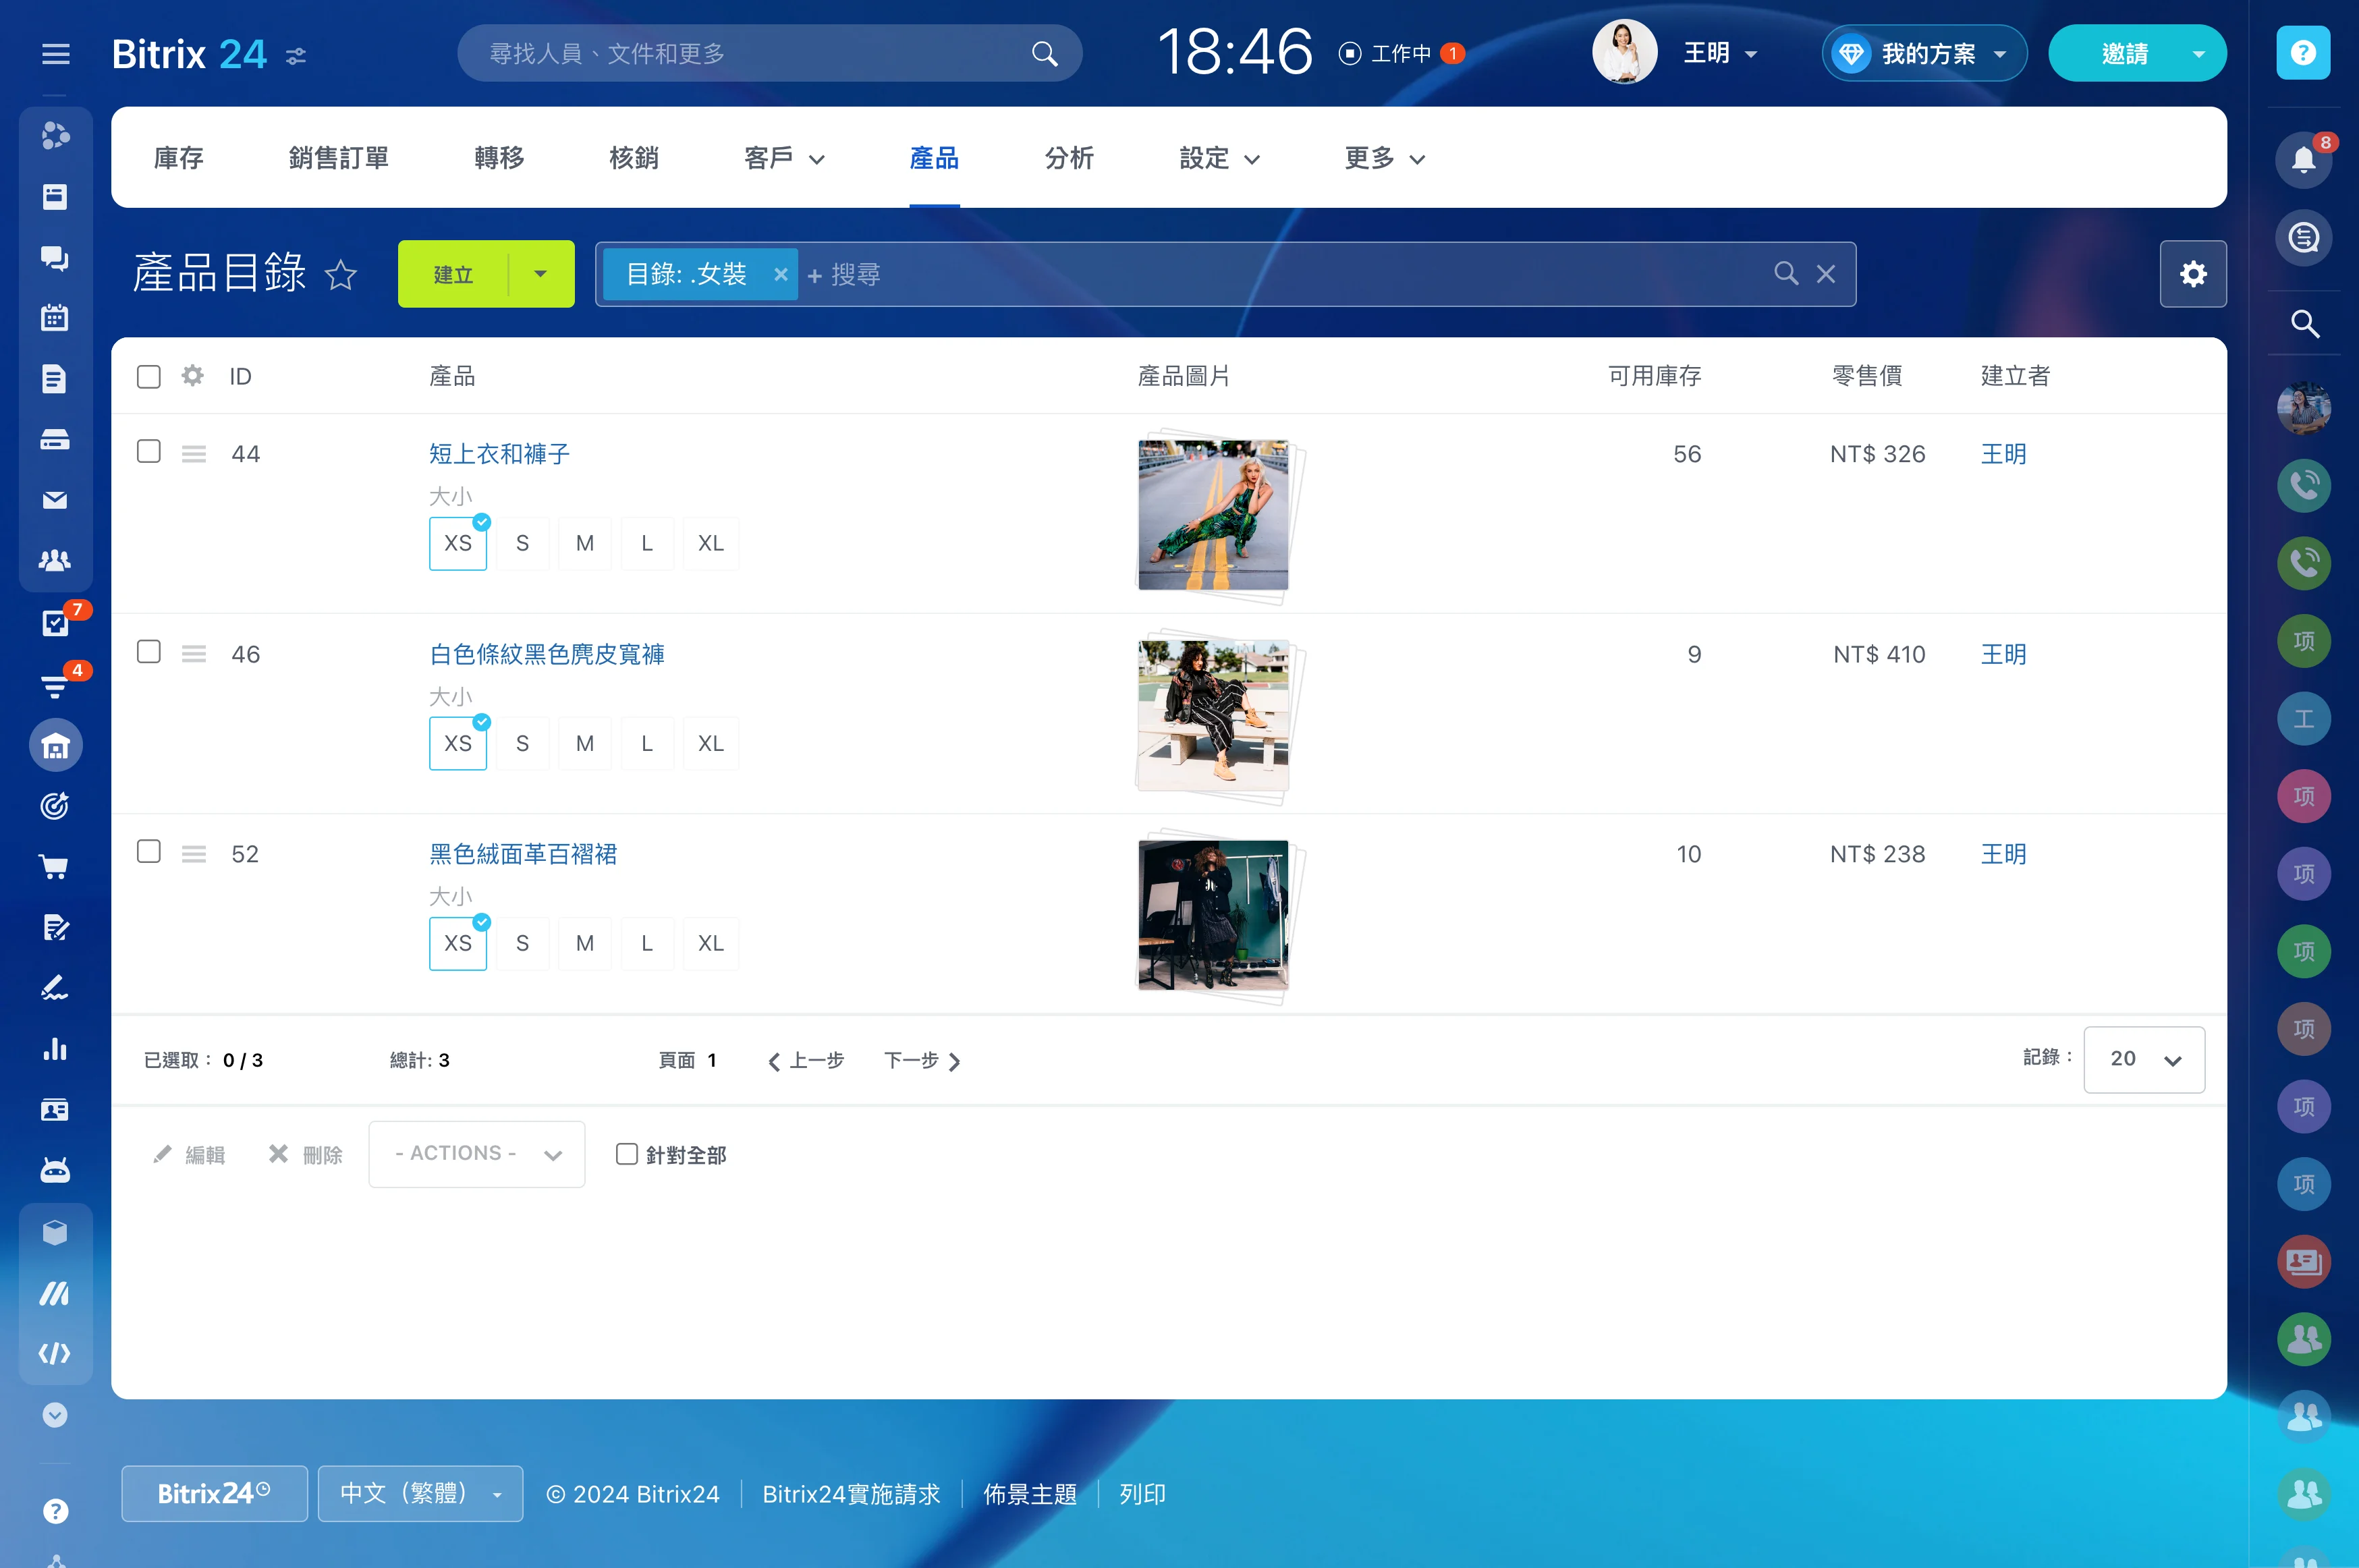Viewport: 2359px width, 1568px height.
Task: Open the Feed icon in left sidebar
Action: pos(55,197)
